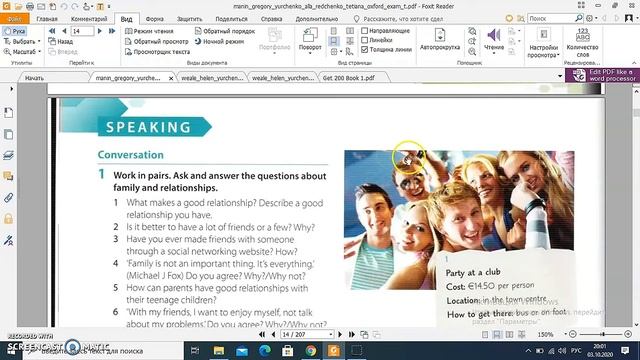Click the Tell me search box
Viewport: 640px width, 360px height.
(398, 19)
